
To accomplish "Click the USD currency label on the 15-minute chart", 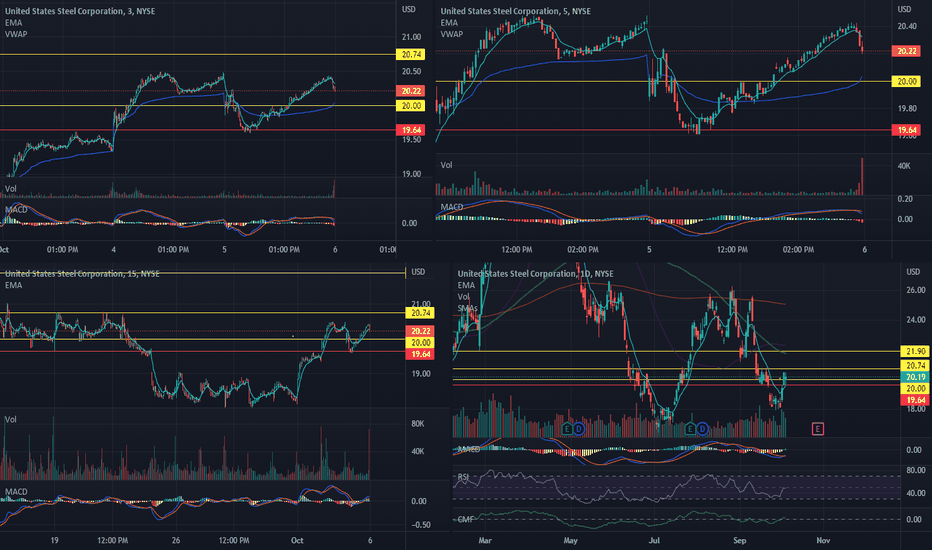I will 418,272.
